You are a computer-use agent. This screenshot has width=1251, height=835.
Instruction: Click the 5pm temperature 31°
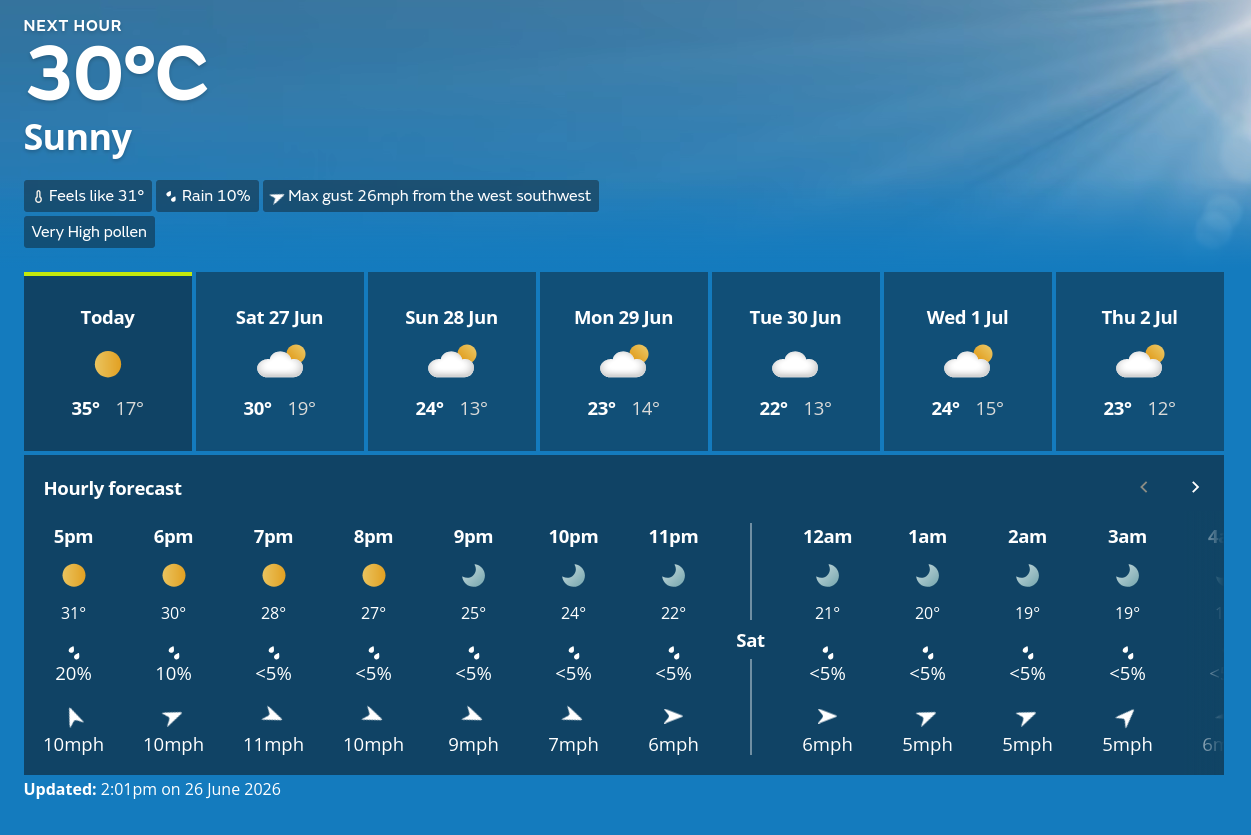[74, 613]
